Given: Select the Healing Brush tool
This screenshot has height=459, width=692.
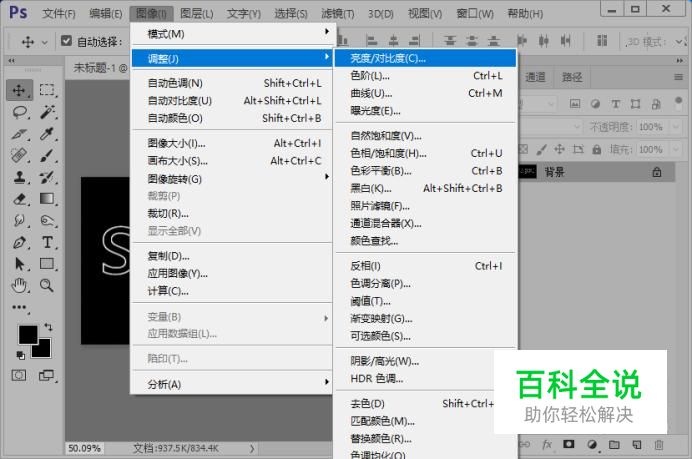Looking at the screenshot, I should (19, 155).
